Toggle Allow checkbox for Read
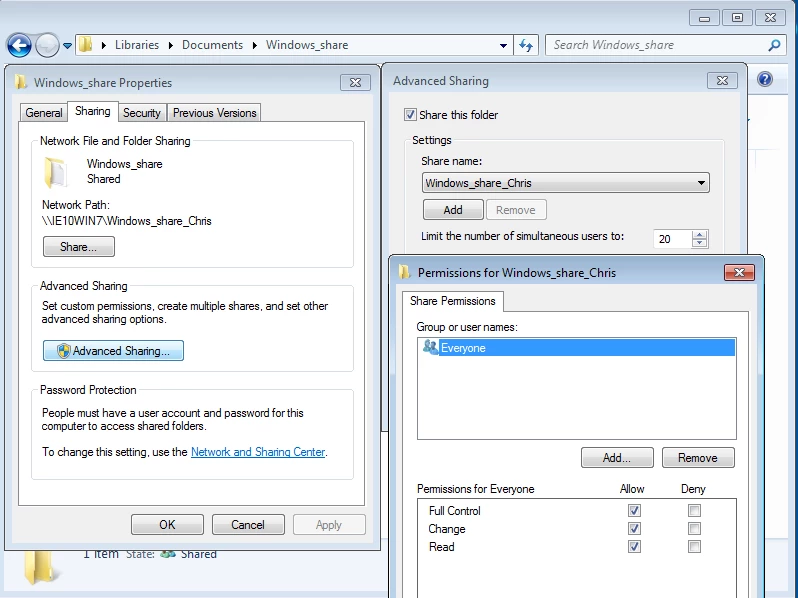This screenshot has width=798, height=598. tap(634, 547)
